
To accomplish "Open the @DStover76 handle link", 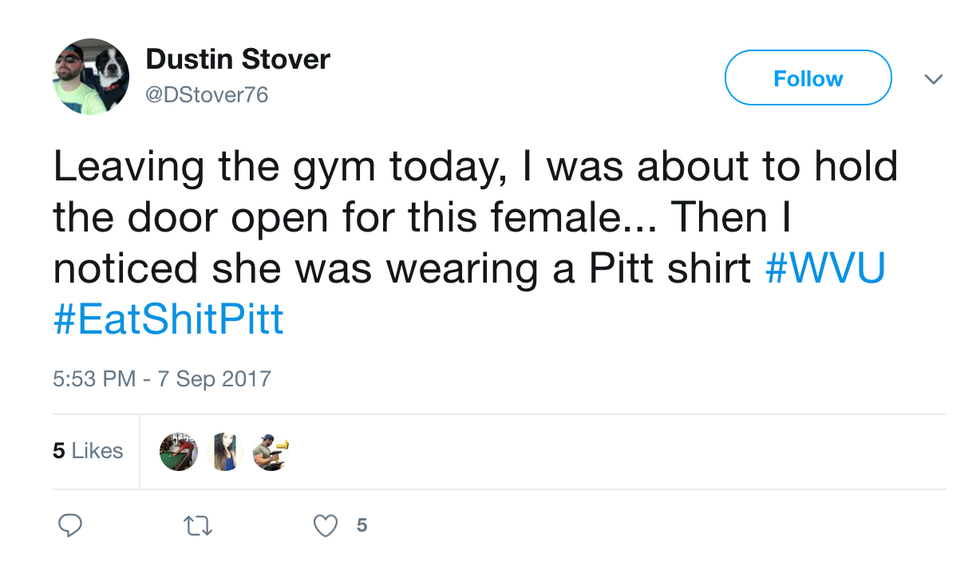I will tap(207, 95).
